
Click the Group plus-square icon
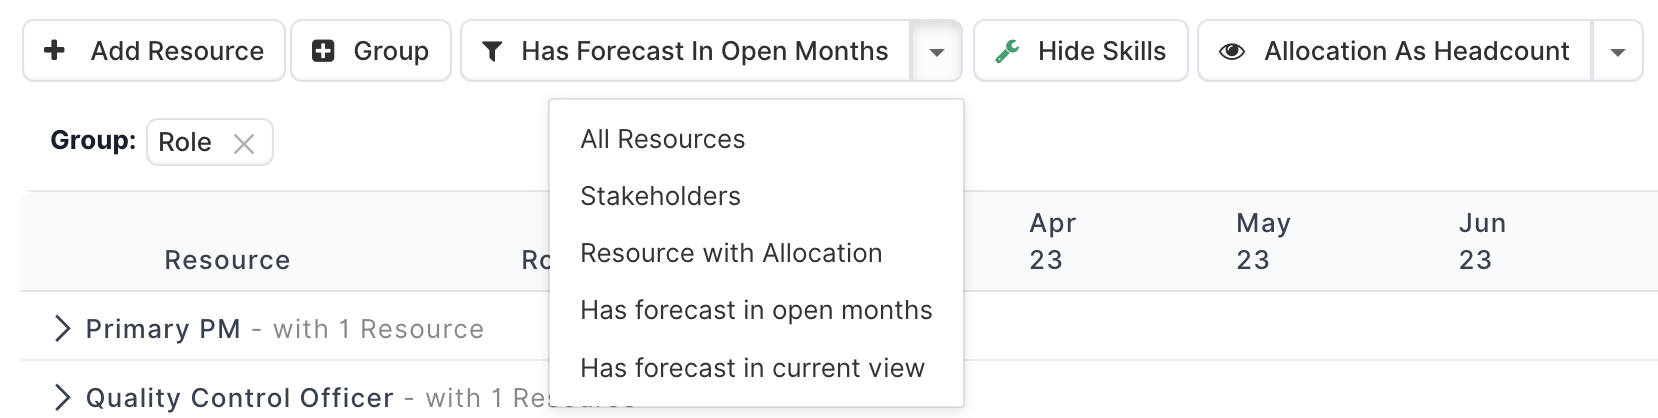(323, 51)
